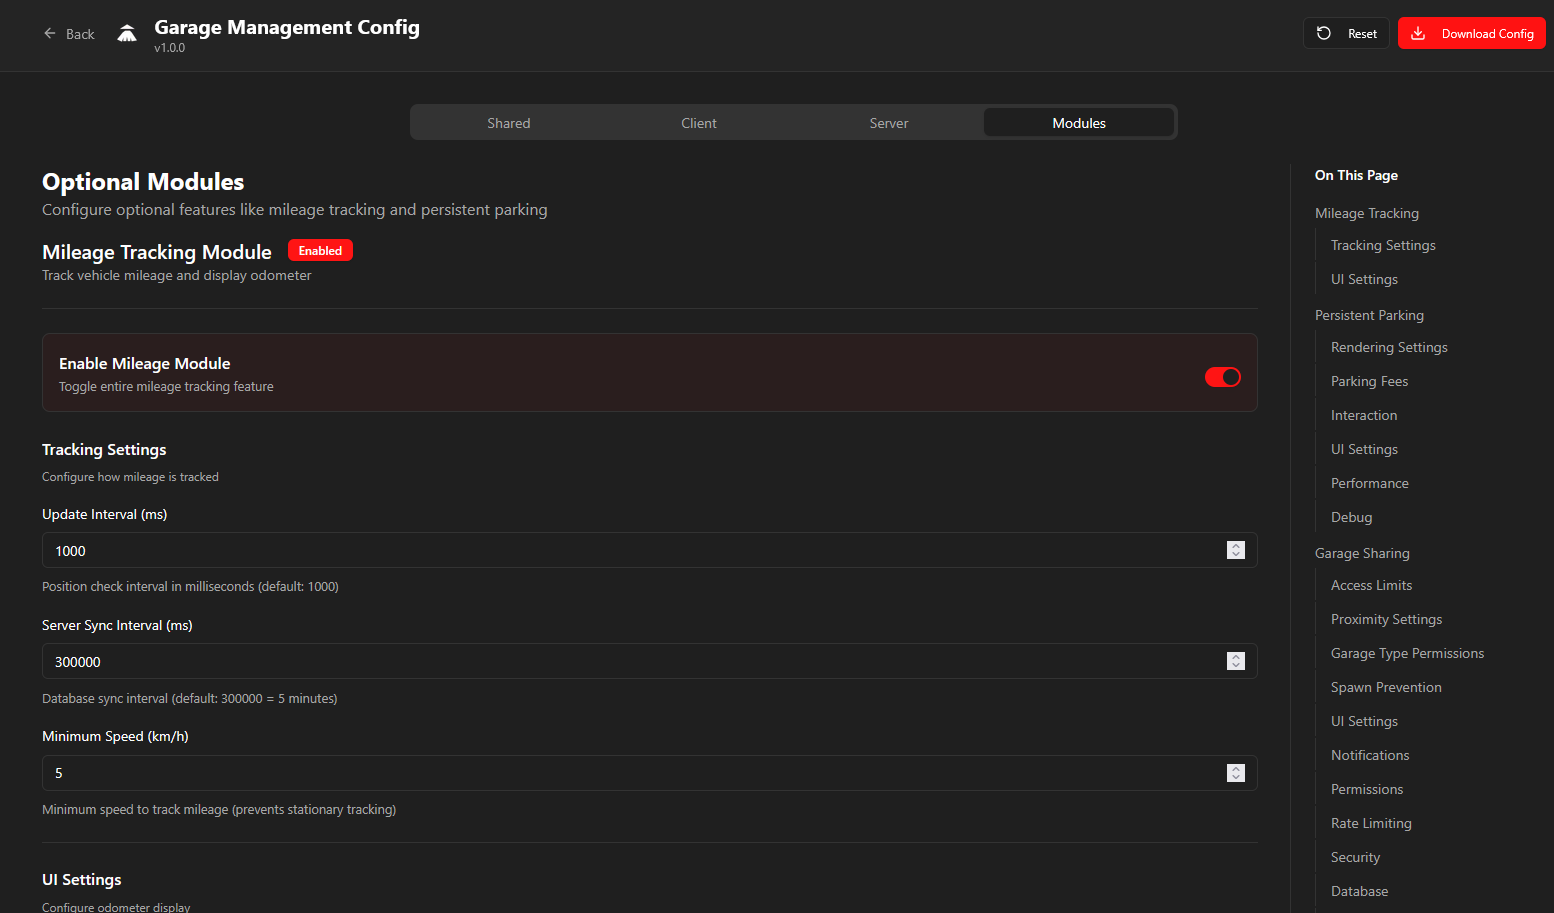Image resolution: width=1554 pixels, height=913 pixels.
Task: Click the Minimum Speed stepper arrows
Action: pyautogui.click(x=1236, y=773)
